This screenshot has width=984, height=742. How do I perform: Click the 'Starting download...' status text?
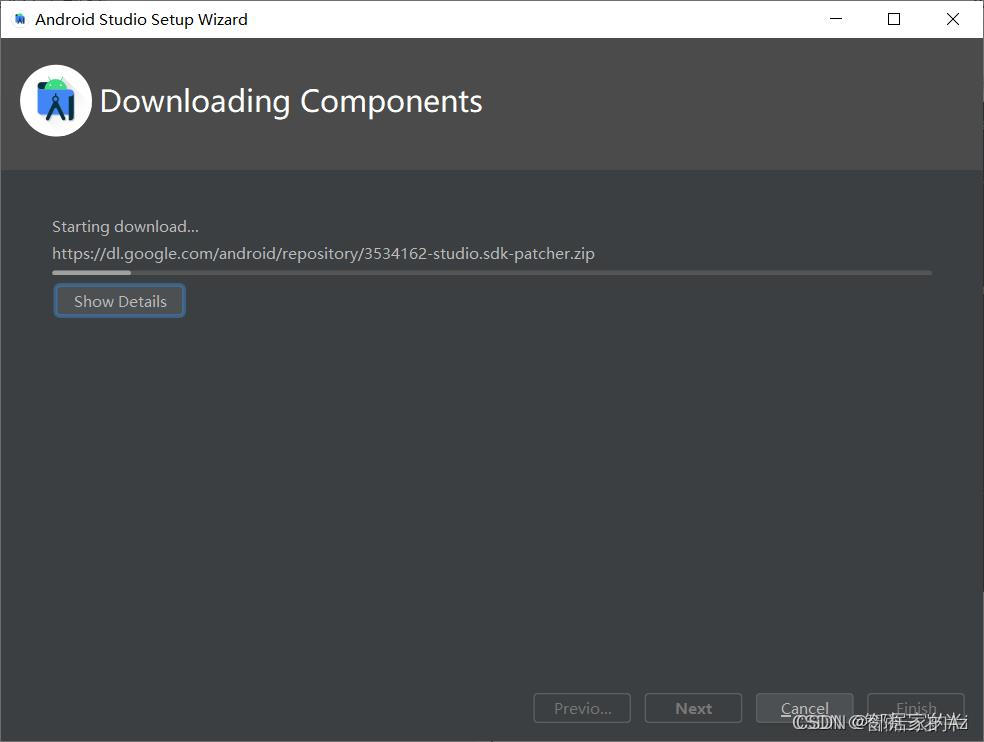click(x=126, y=227)
